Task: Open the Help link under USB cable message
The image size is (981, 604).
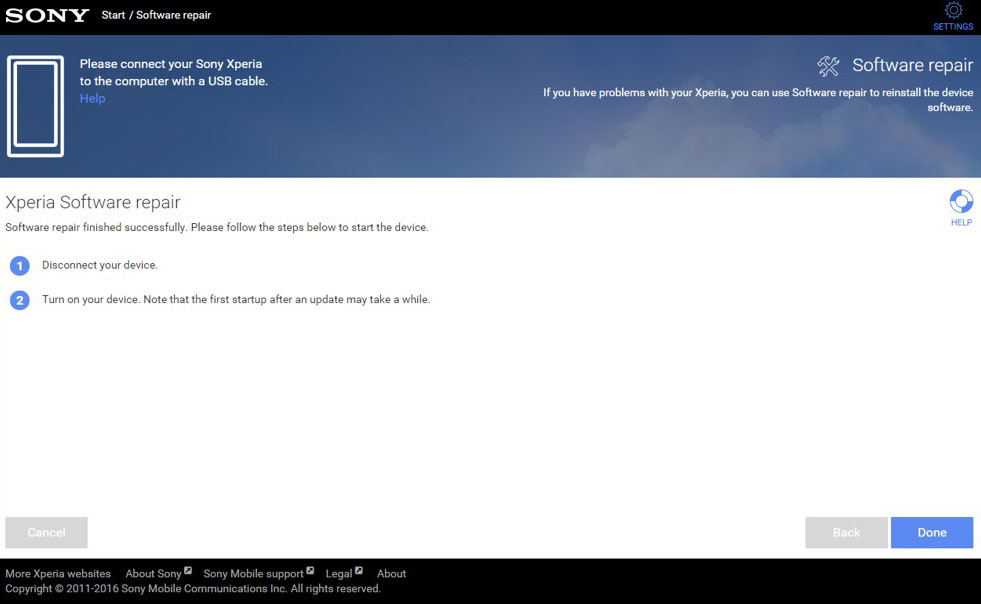Action: coord(92,98)
